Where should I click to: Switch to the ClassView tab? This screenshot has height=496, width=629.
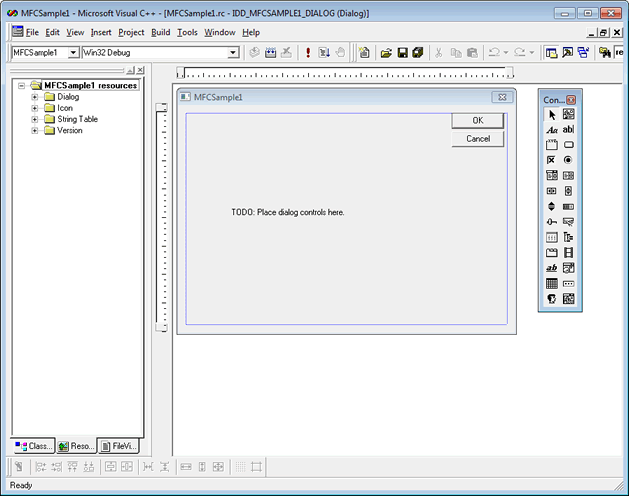click(34, 446)
